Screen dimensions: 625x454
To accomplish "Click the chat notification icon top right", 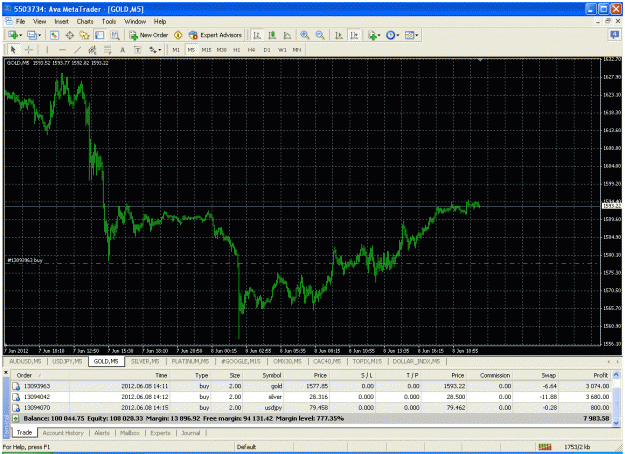I will click(x=614, y=35).
